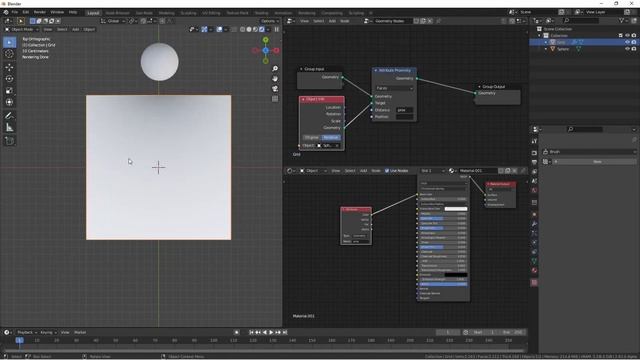Select the Add Cube tool

9,141
